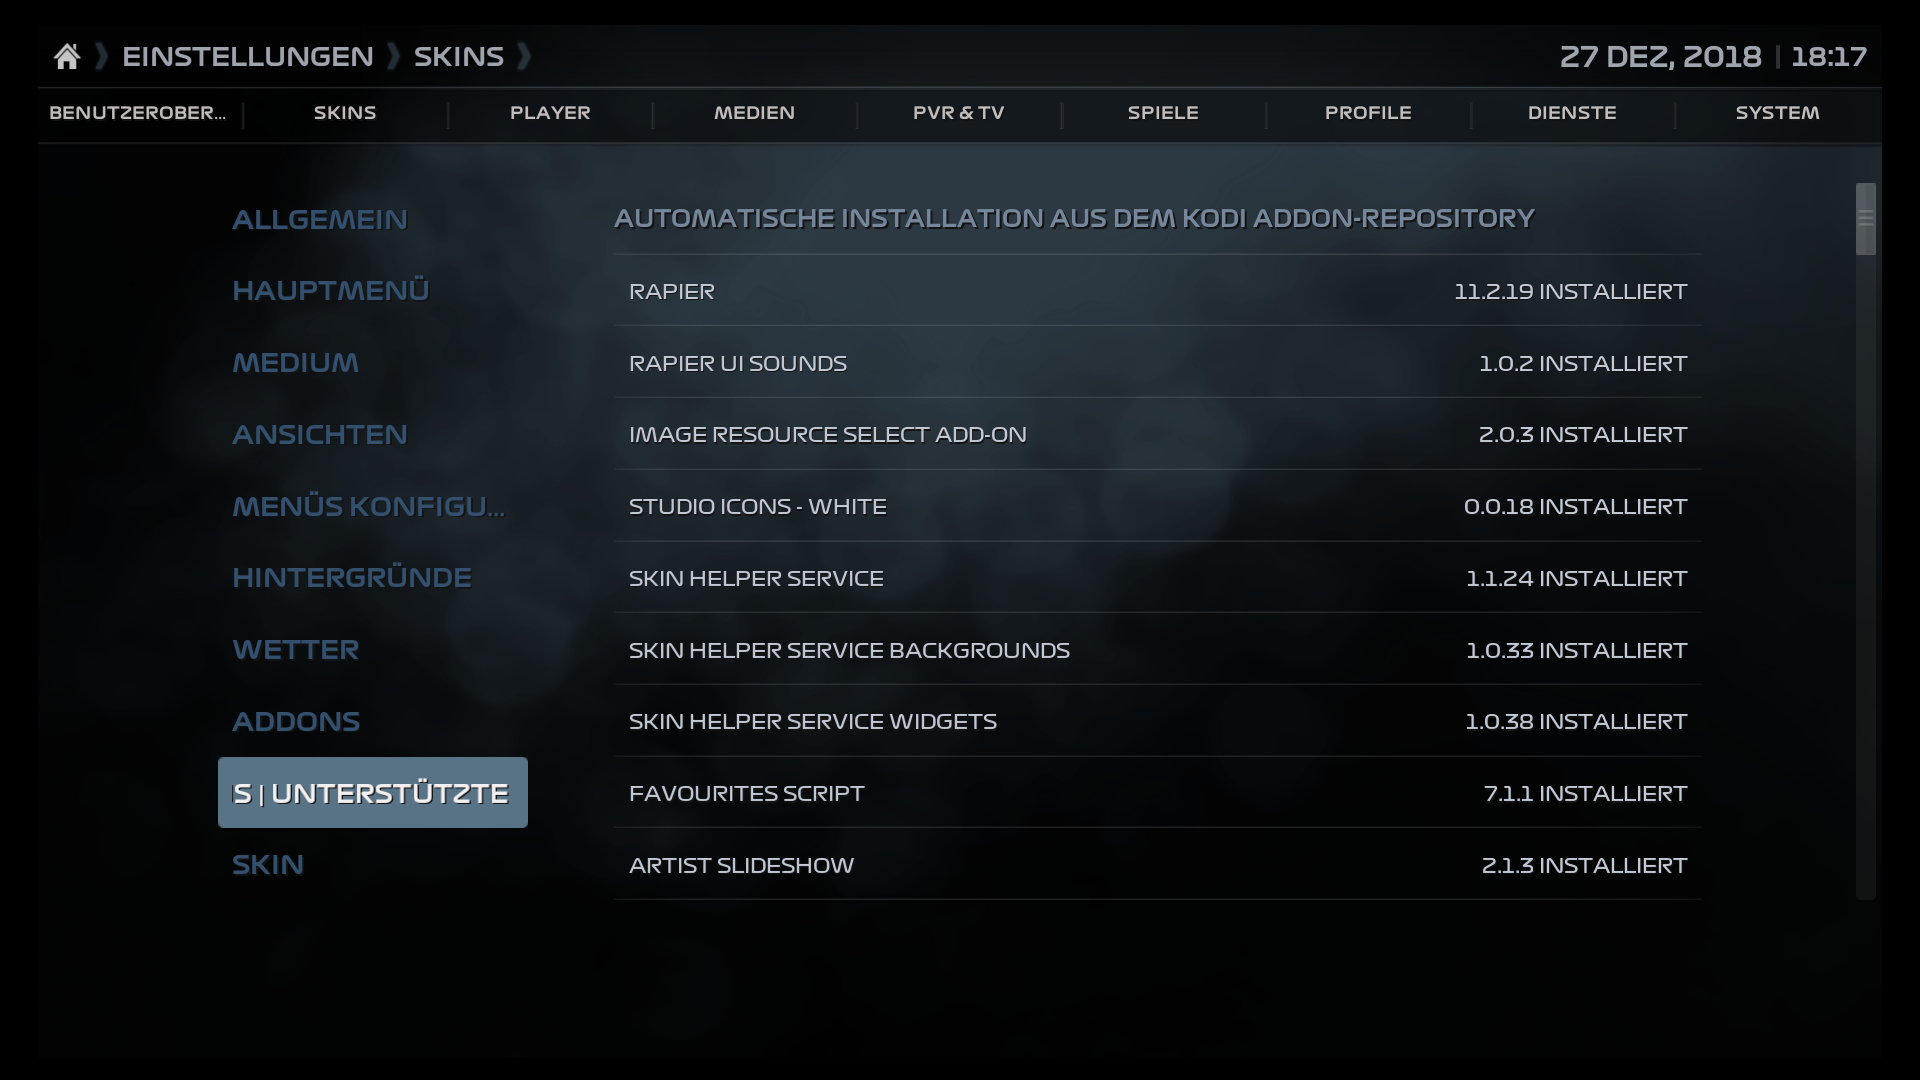Open the ANSICHTEN settings section
This screenshot has height=1080, width=1920.
click(x=320, y=434)
